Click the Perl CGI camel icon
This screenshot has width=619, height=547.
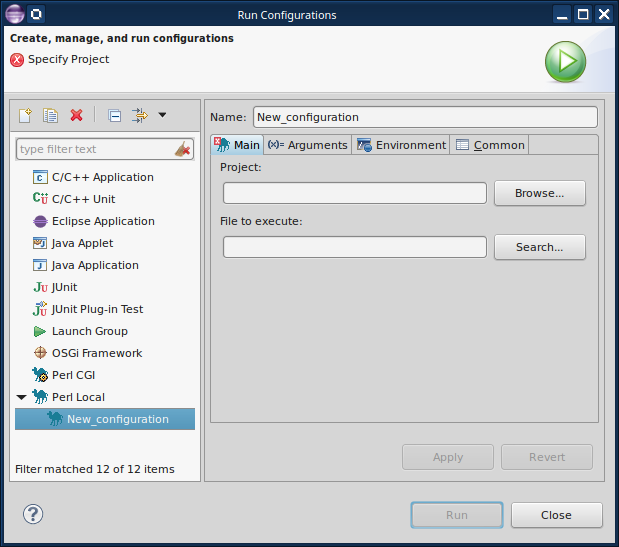40,375
